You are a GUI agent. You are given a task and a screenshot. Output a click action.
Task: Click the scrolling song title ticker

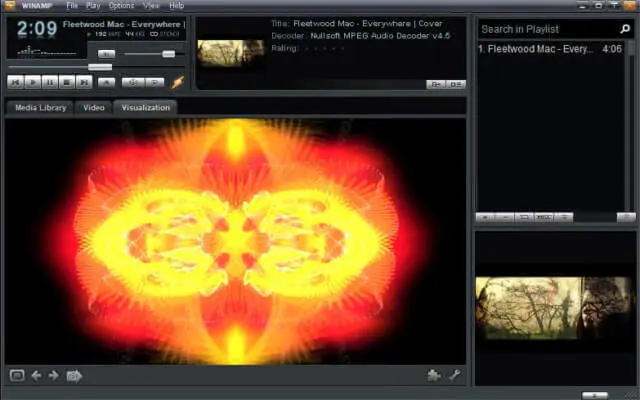coord(124,24)
